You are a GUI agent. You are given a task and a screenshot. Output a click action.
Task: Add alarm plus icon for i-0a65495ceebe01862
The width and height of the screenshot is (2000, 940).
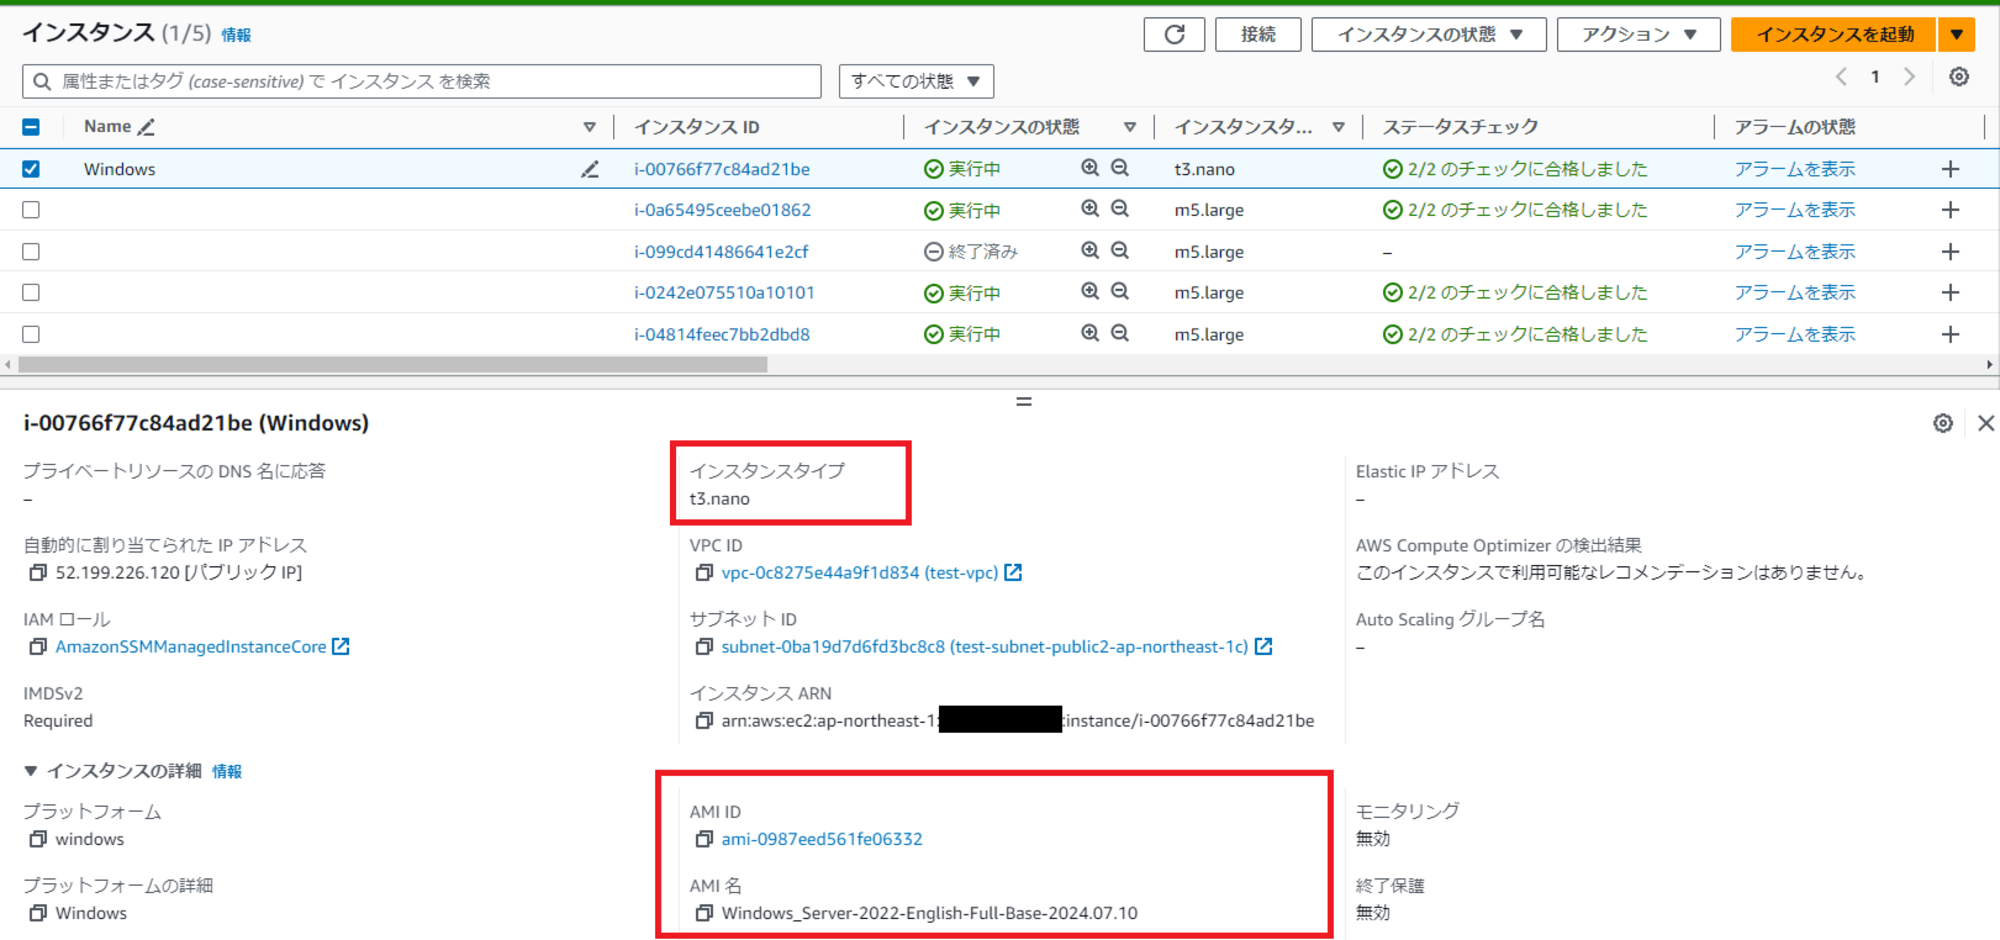click(x=1950, y=210)
